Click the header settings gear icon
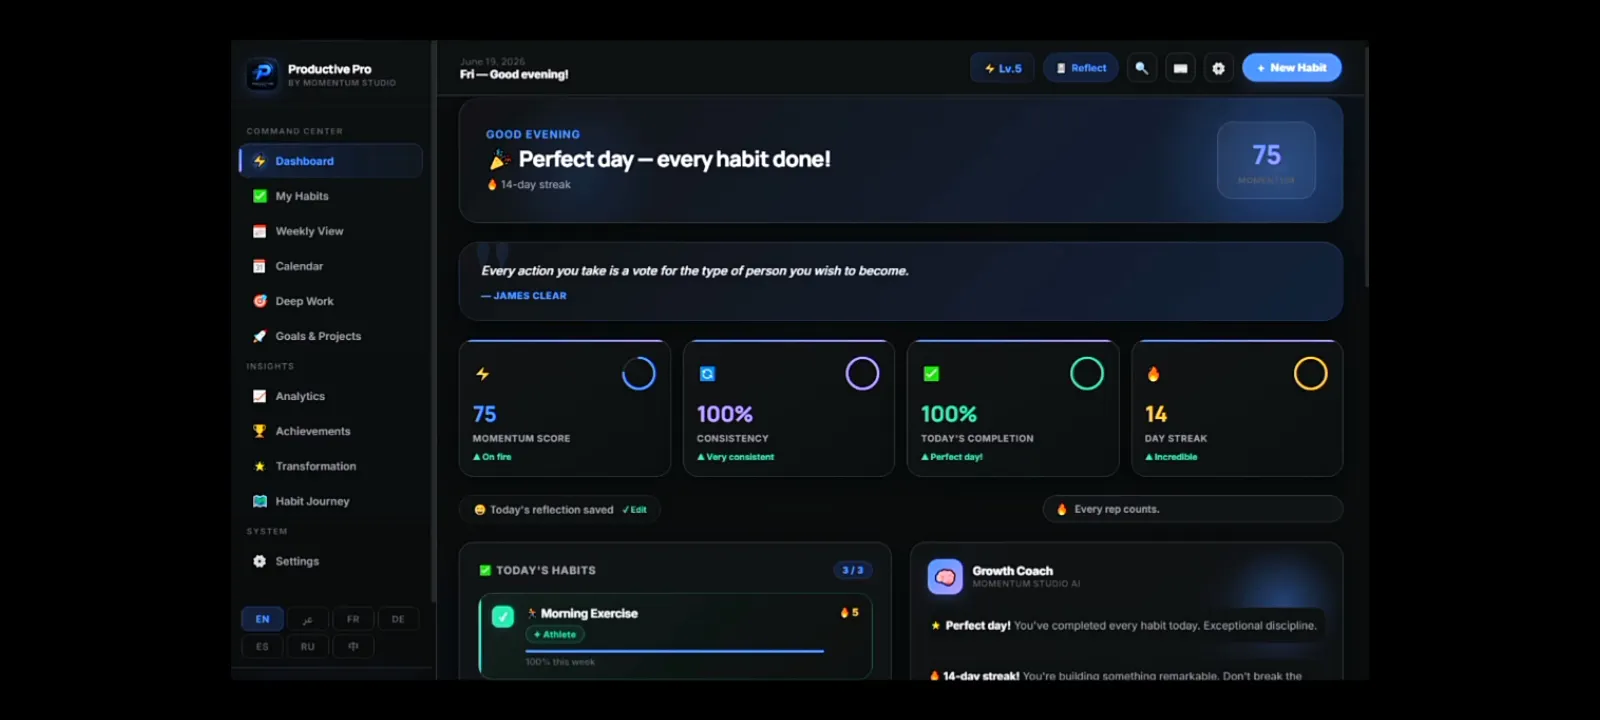1600x720 pixels. point(1218,68)
